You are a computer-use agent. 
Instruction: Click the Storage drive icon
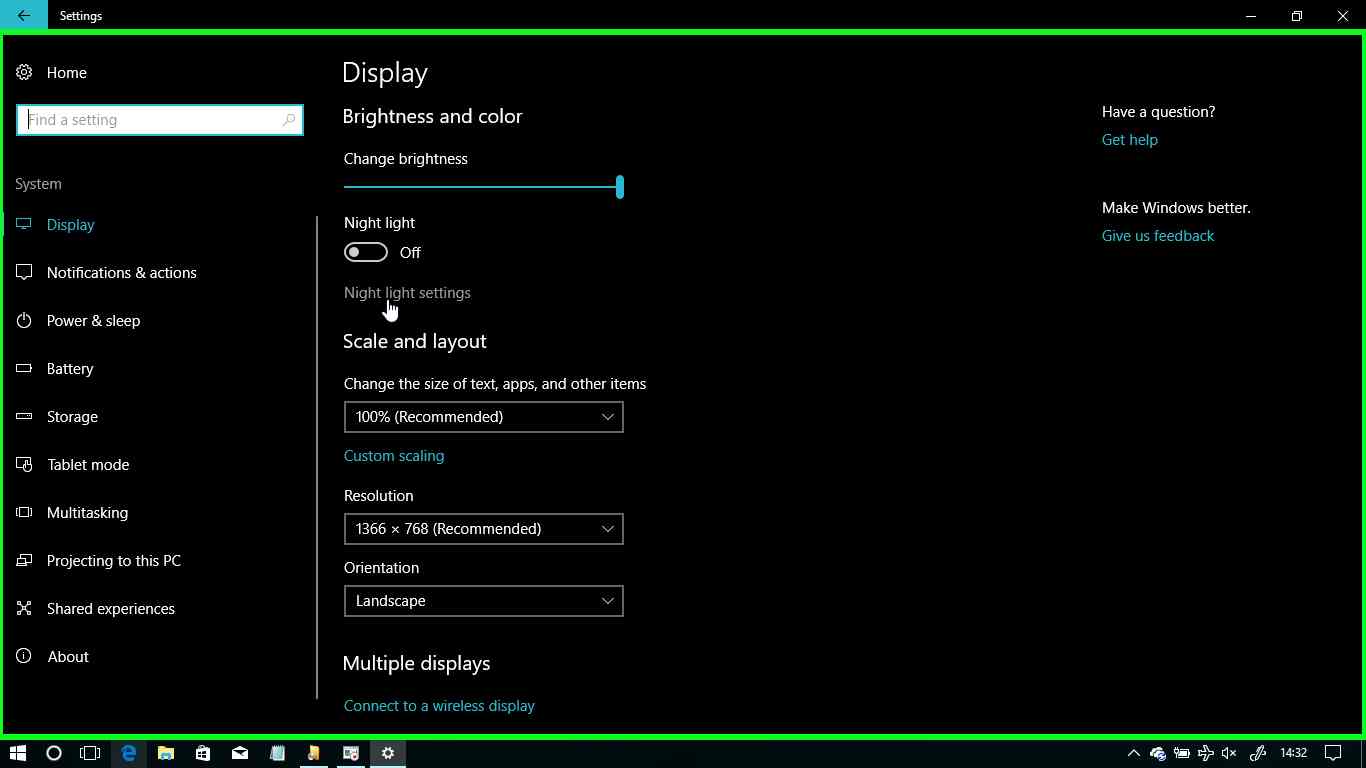pos(24,417)
